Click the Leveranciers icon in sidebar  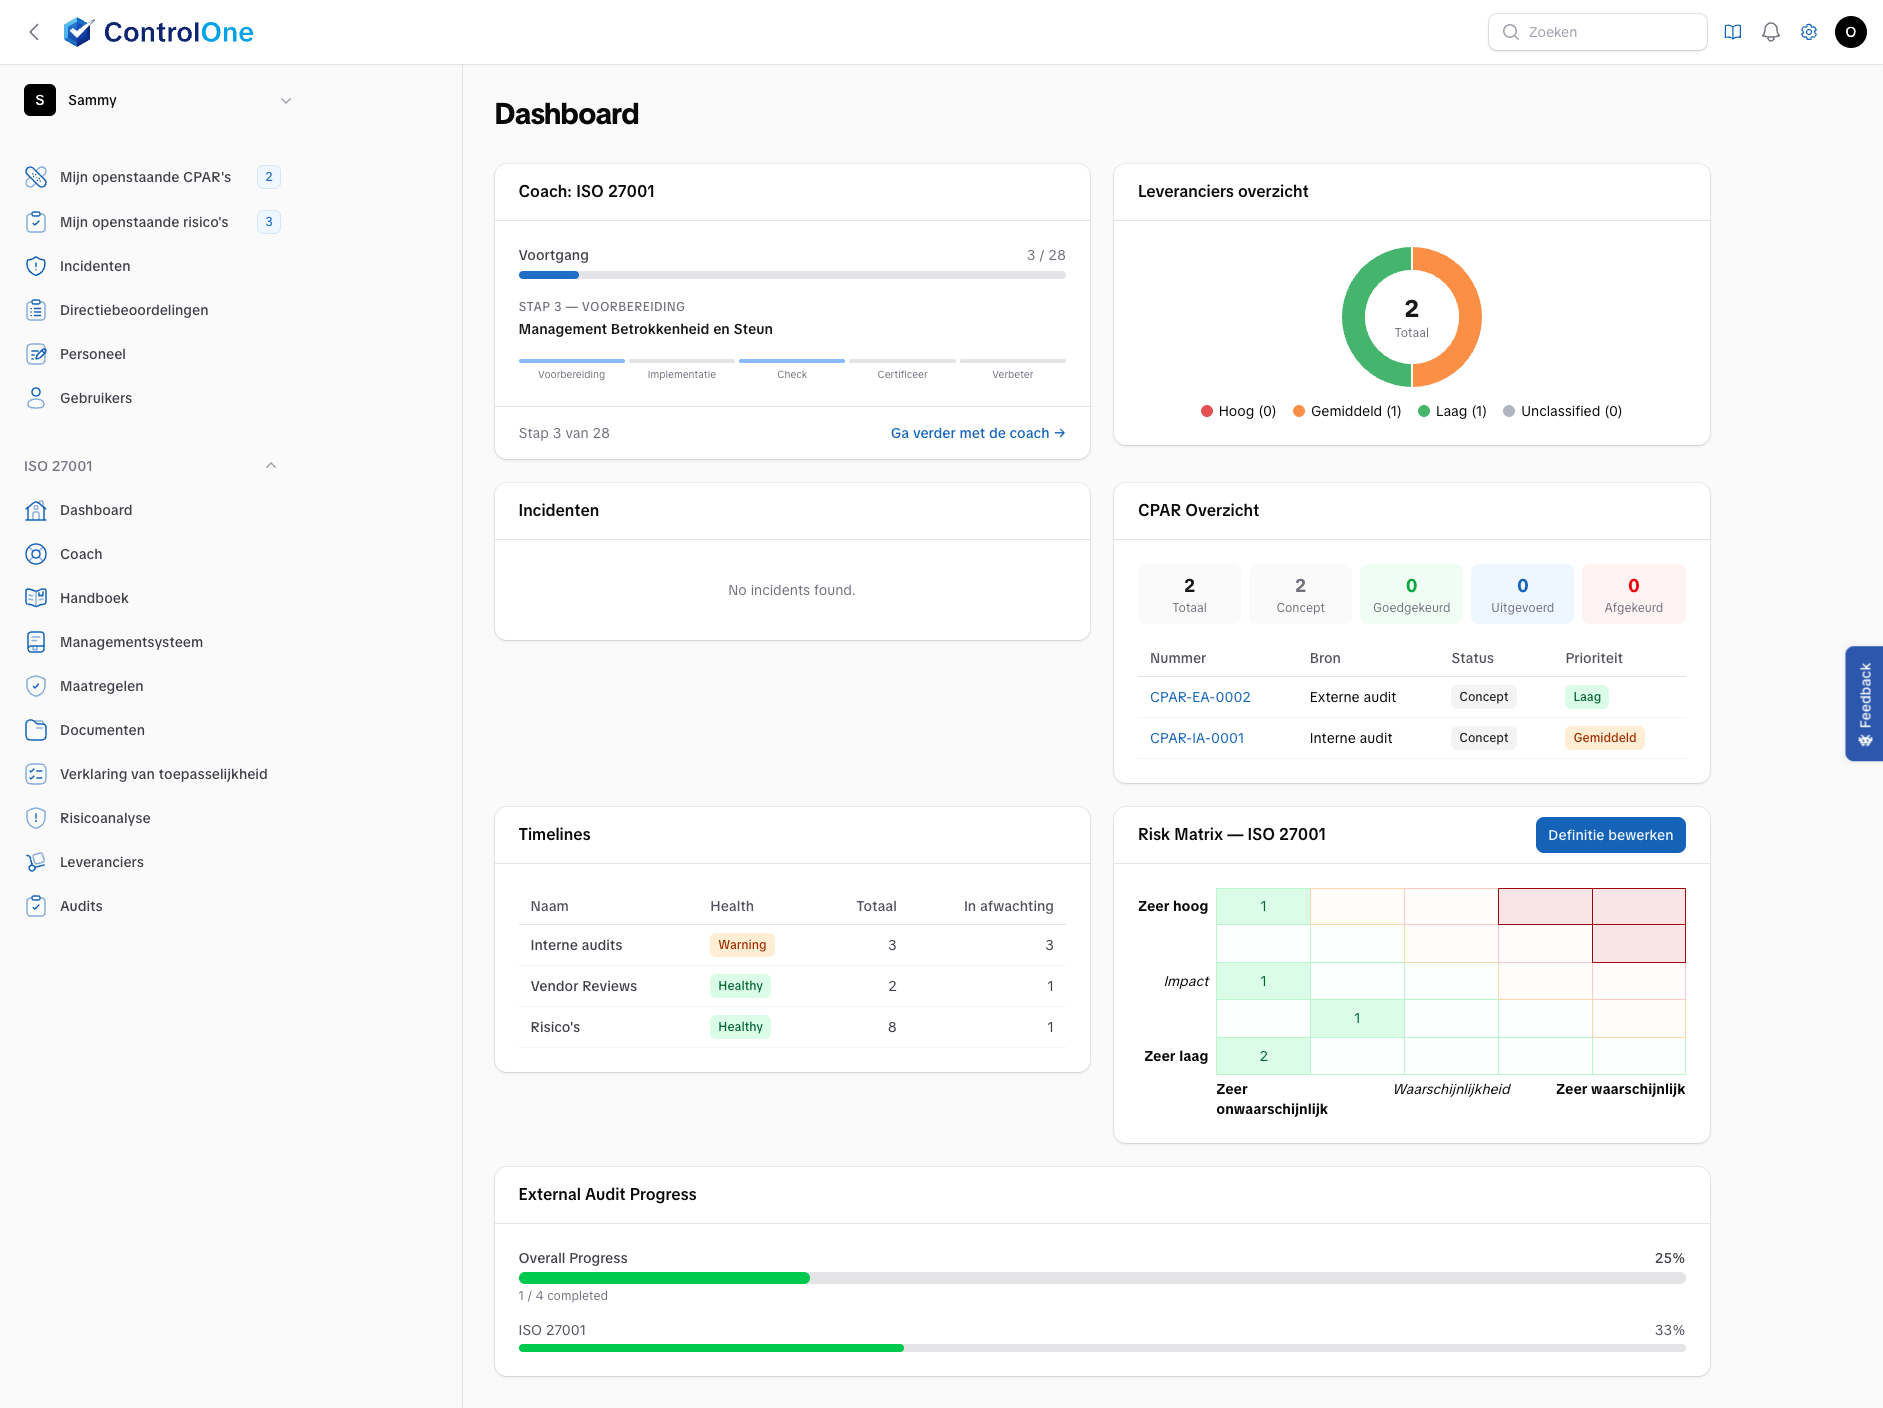36,861
